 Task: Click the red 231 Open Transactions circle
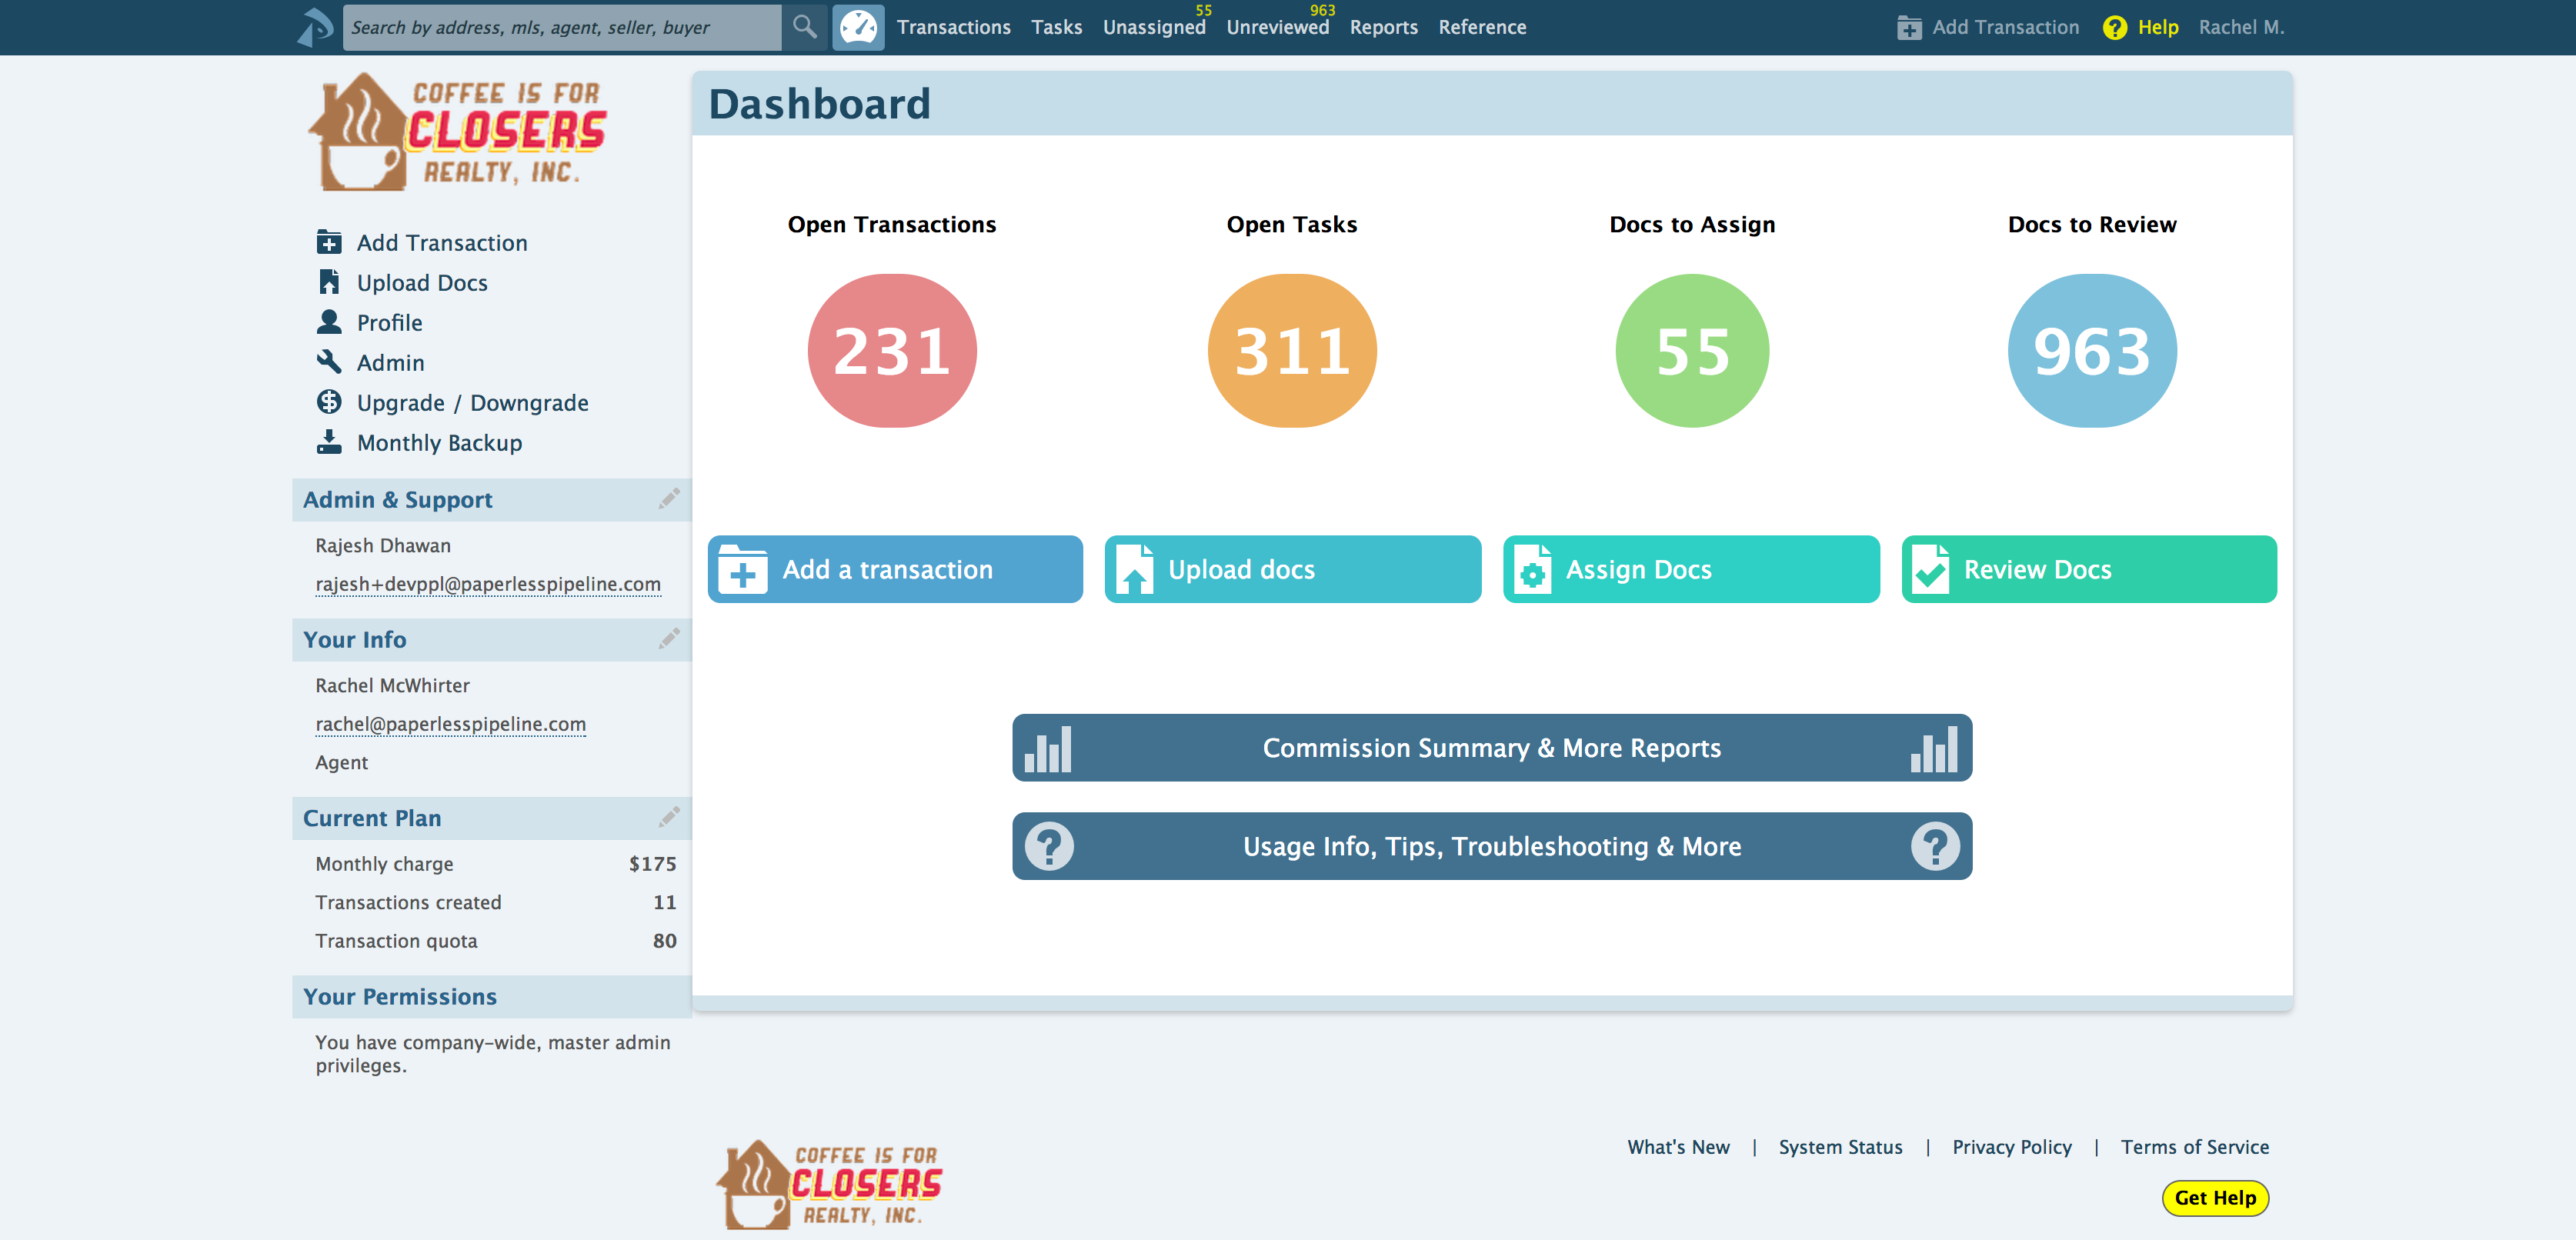[891, 351]
